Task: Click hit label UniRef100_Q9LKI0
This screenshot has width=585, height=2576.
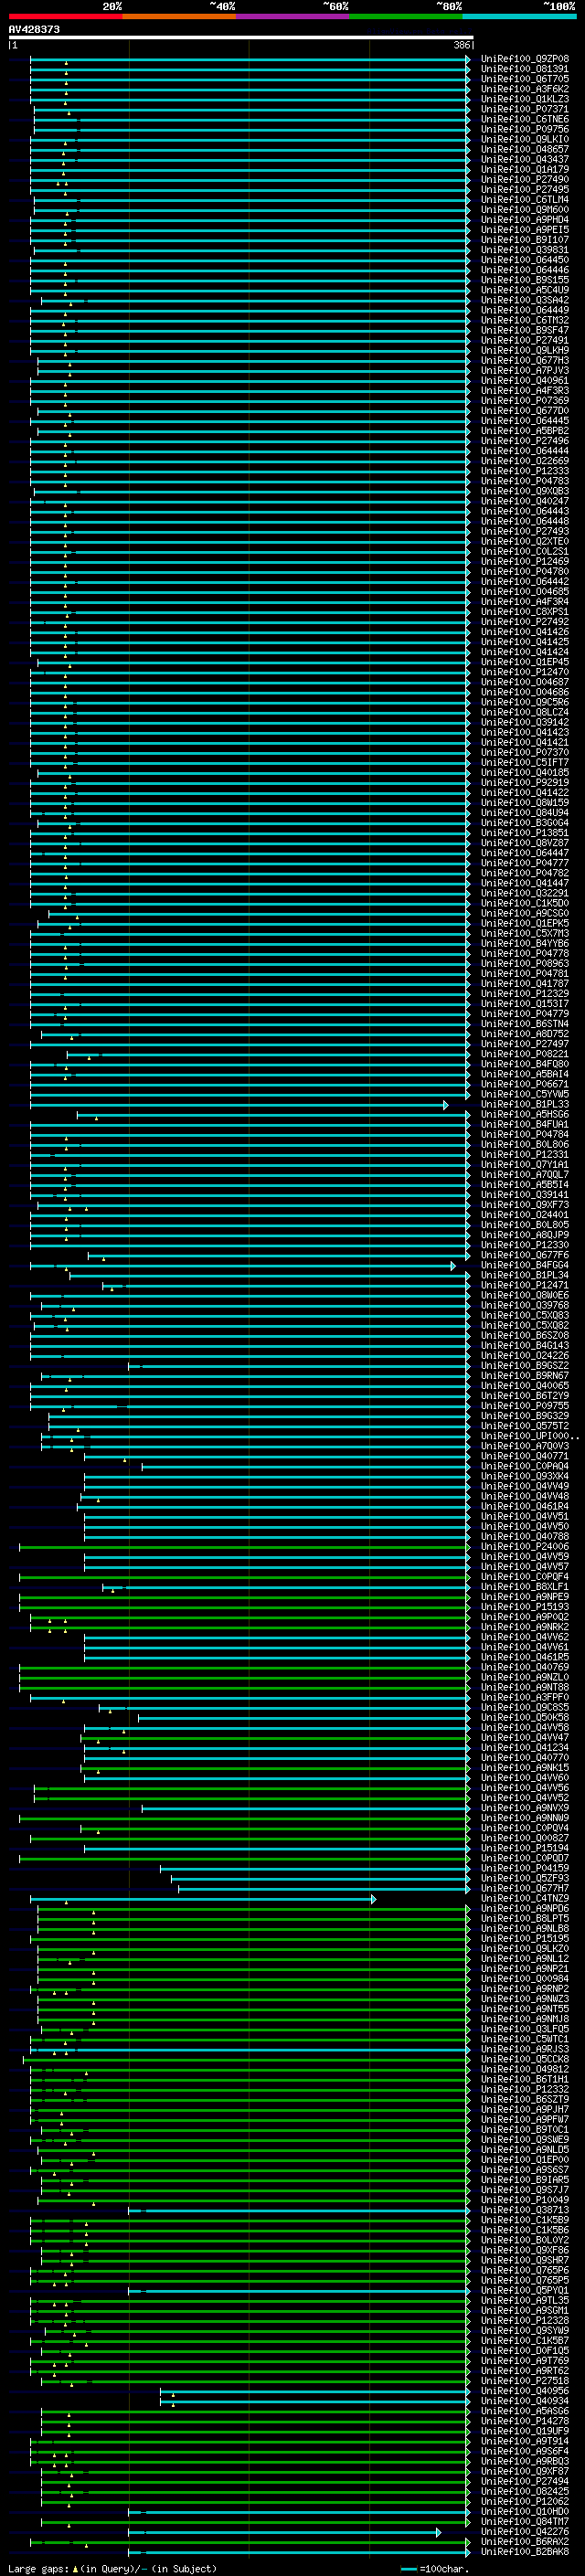Action: [525, 139]
